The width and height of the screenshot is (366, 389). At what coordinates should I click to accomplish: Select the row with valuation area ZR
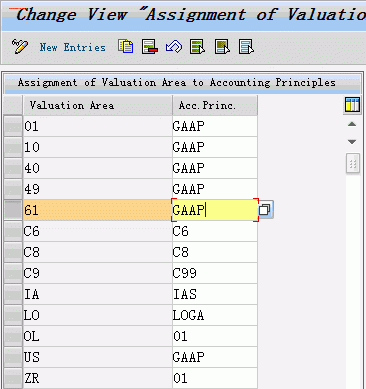click(13, 378)
